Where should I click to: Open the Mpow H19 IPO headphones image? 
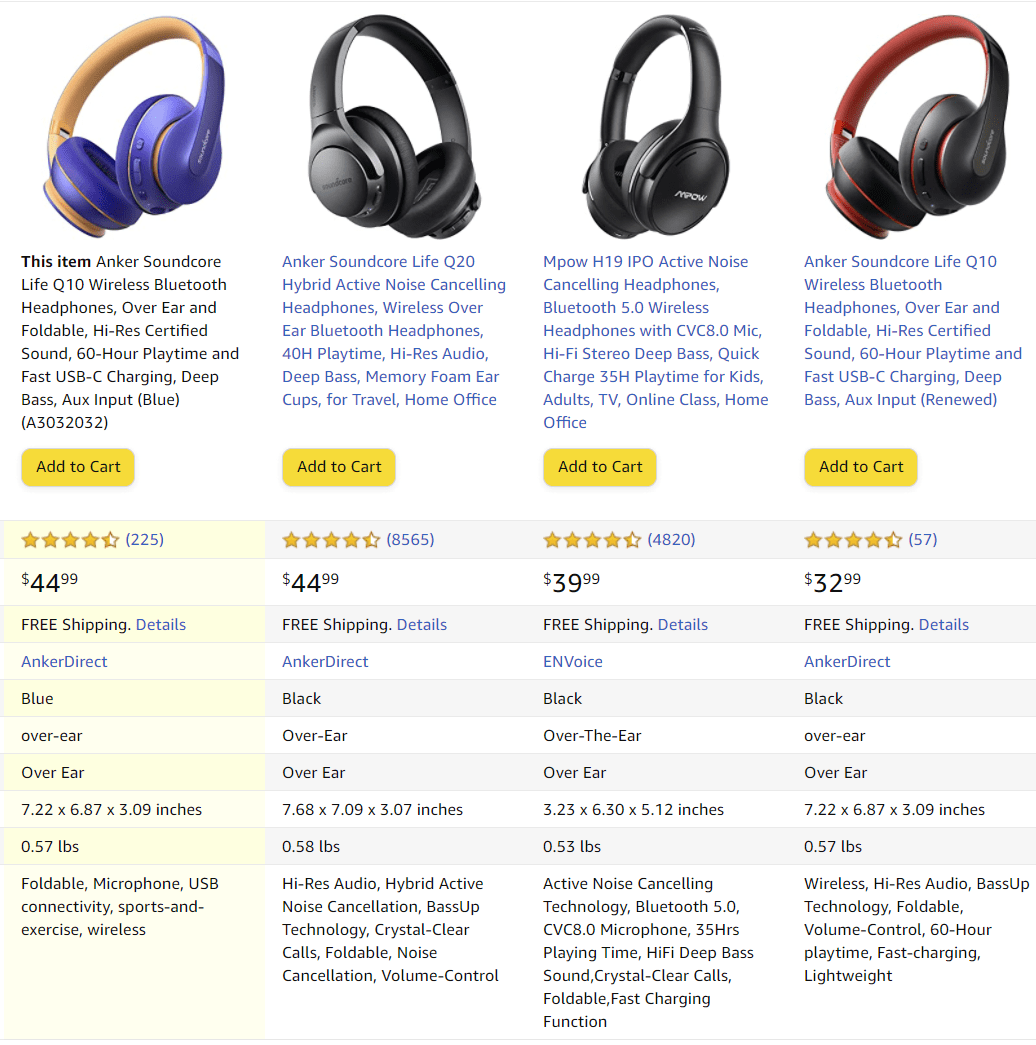[656, 126]
